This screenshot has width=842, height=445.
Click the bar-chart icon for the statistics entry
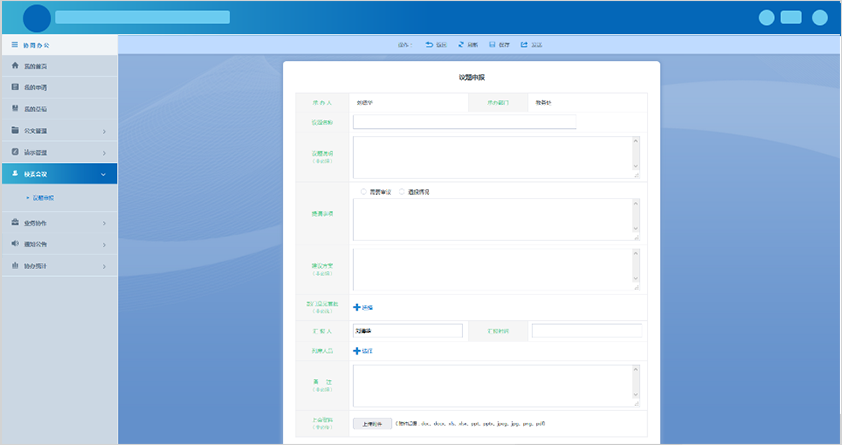(x=15, y=265)
